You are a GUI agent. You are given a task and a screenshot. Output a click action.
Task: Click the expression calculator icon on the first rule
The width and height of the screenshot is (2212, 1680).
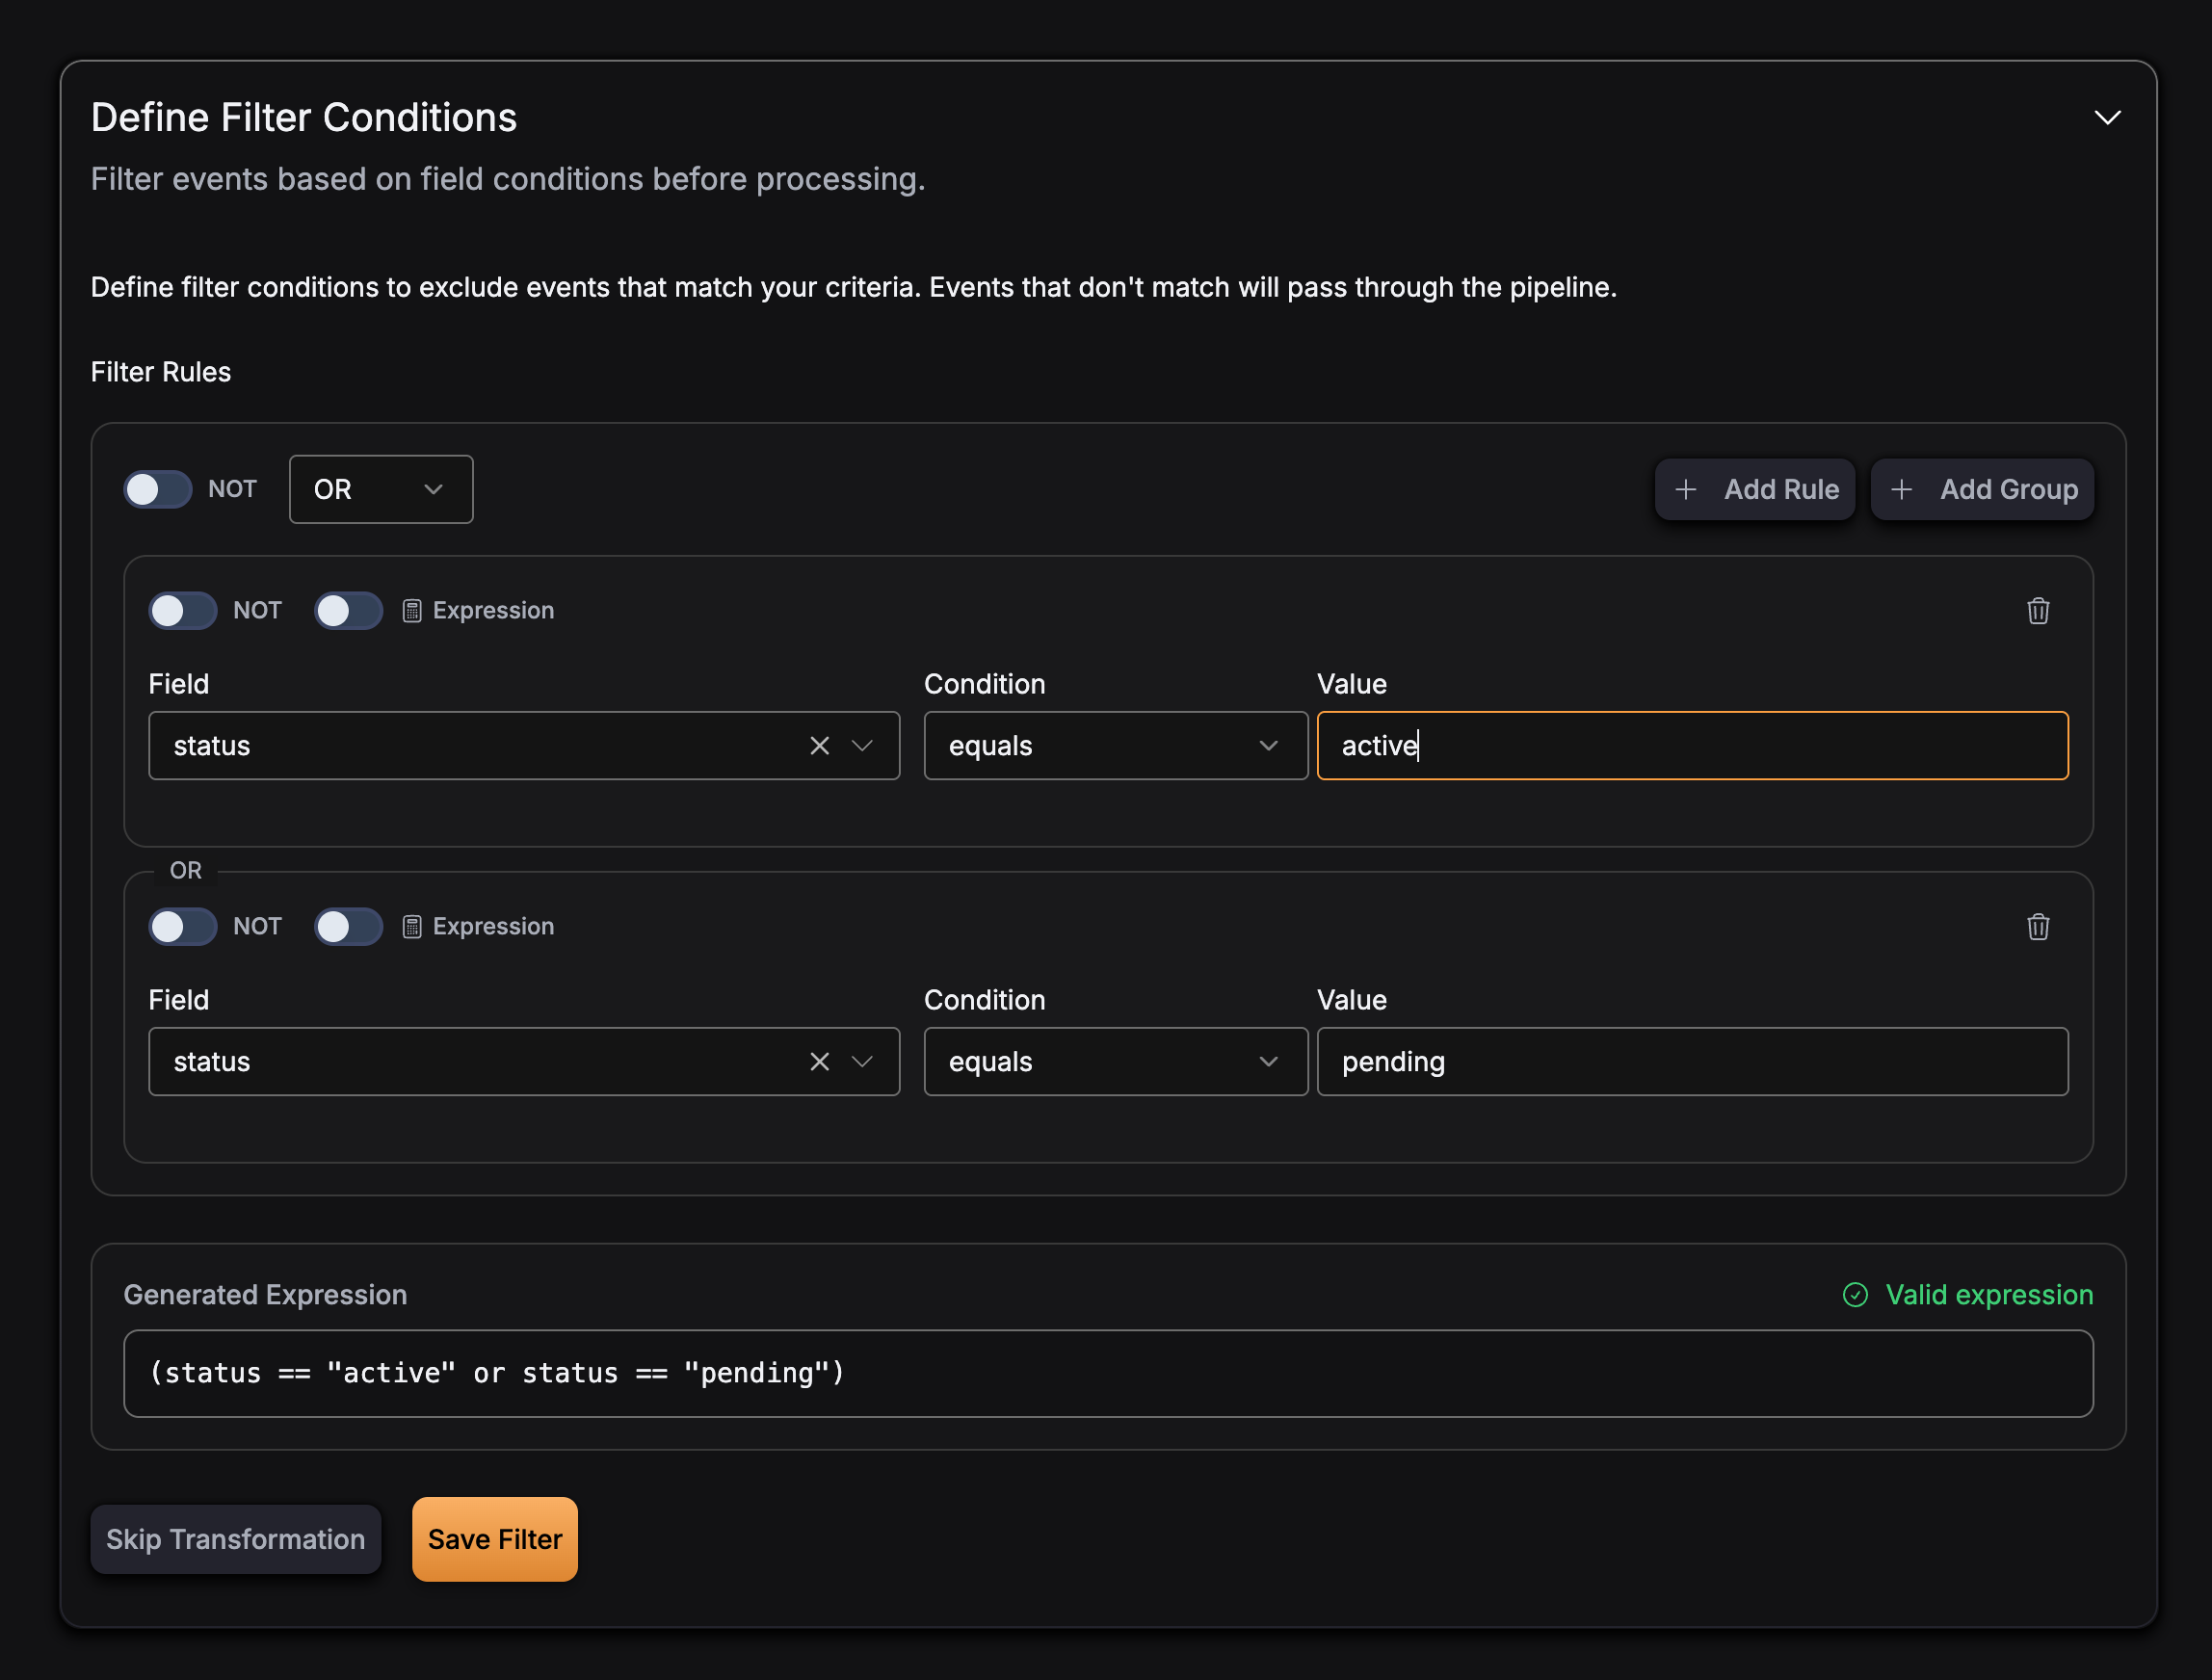(x=413, y=610)
